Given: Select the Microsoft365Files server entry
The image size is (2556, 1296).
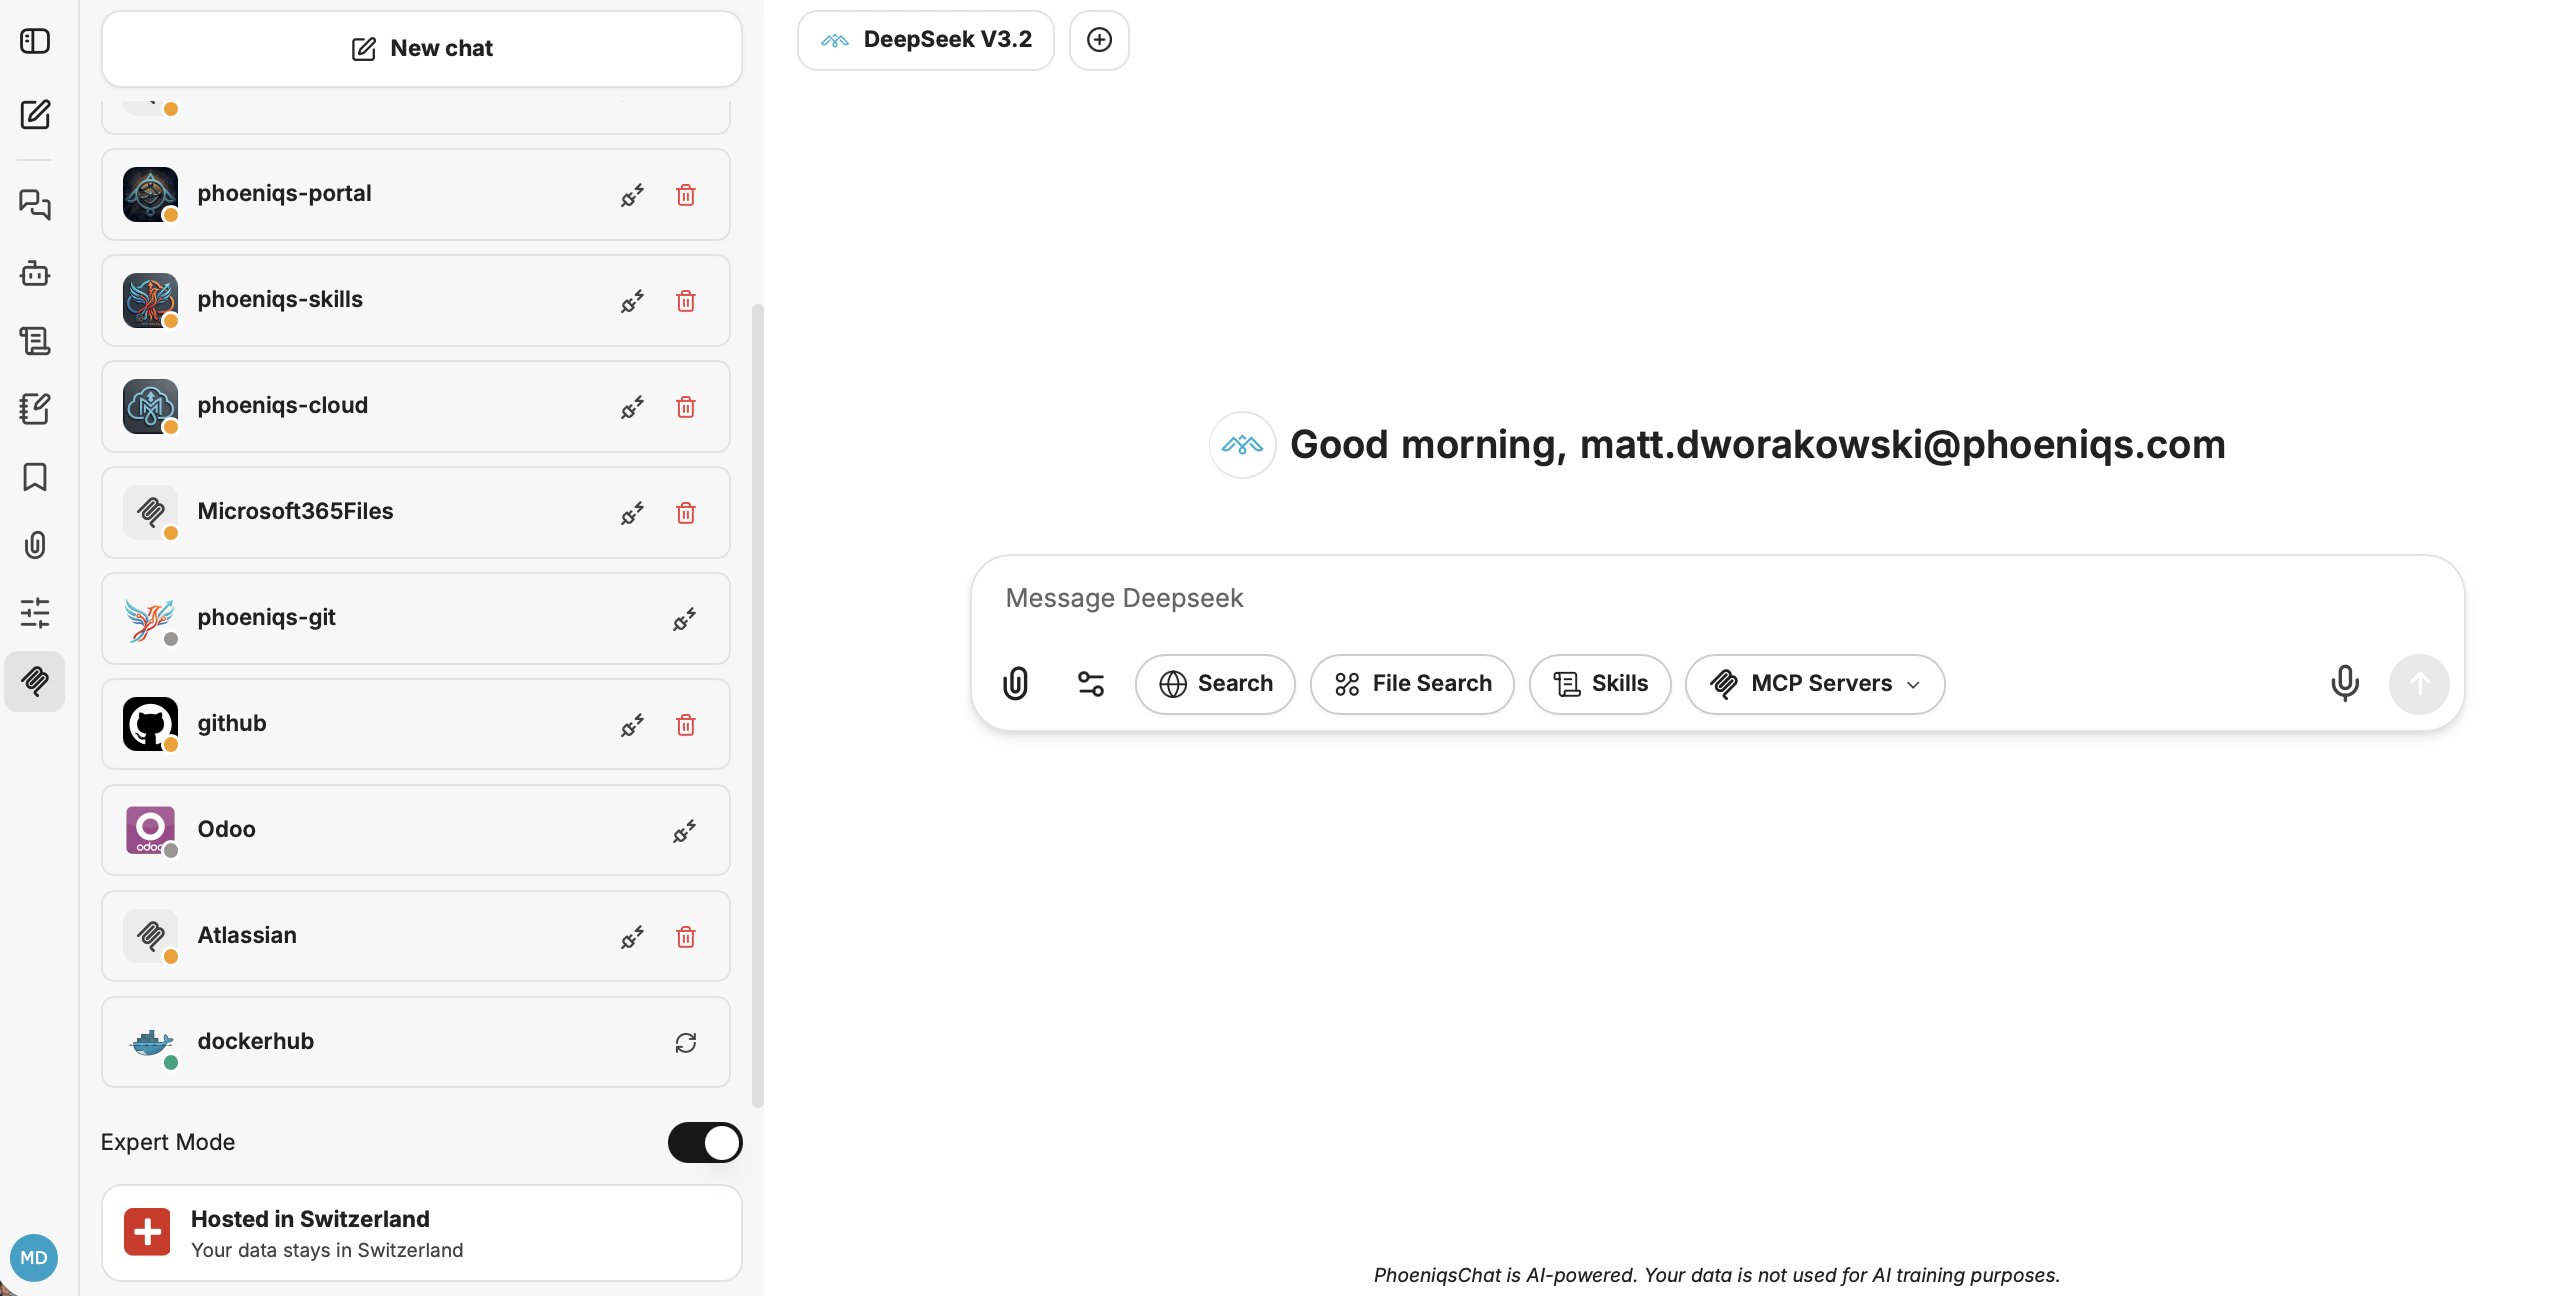Looking at the screenshot, I should pos(416,513).
